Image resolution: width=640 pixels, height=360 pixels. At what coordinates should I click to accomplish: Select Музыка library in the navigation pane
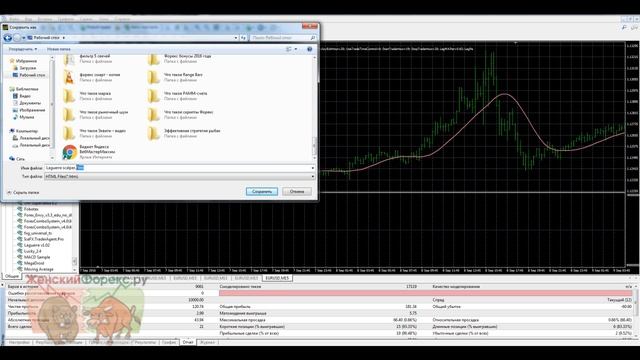pos(23,117)
